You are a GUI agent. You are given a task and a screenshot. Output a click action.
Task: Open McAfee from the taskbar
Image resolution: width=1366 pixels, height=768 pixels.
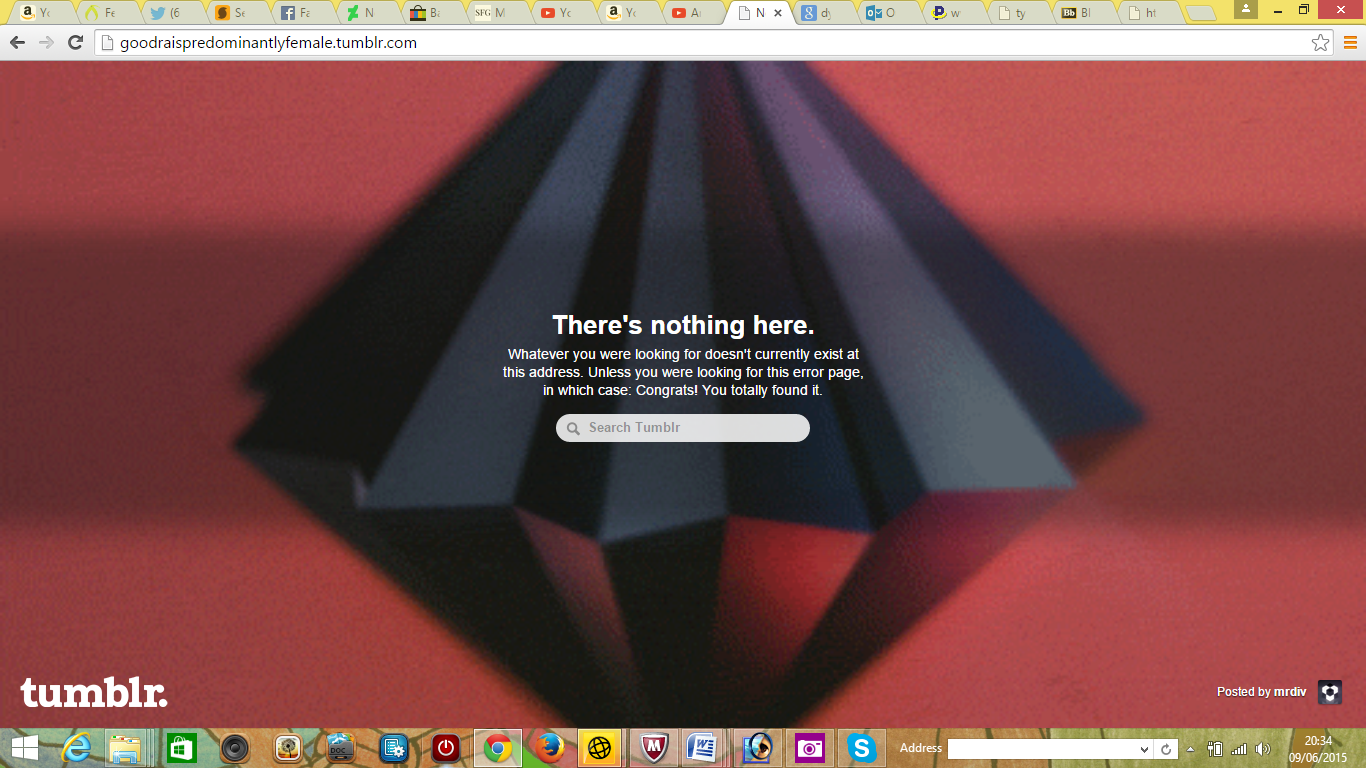[x=654, y=748]
